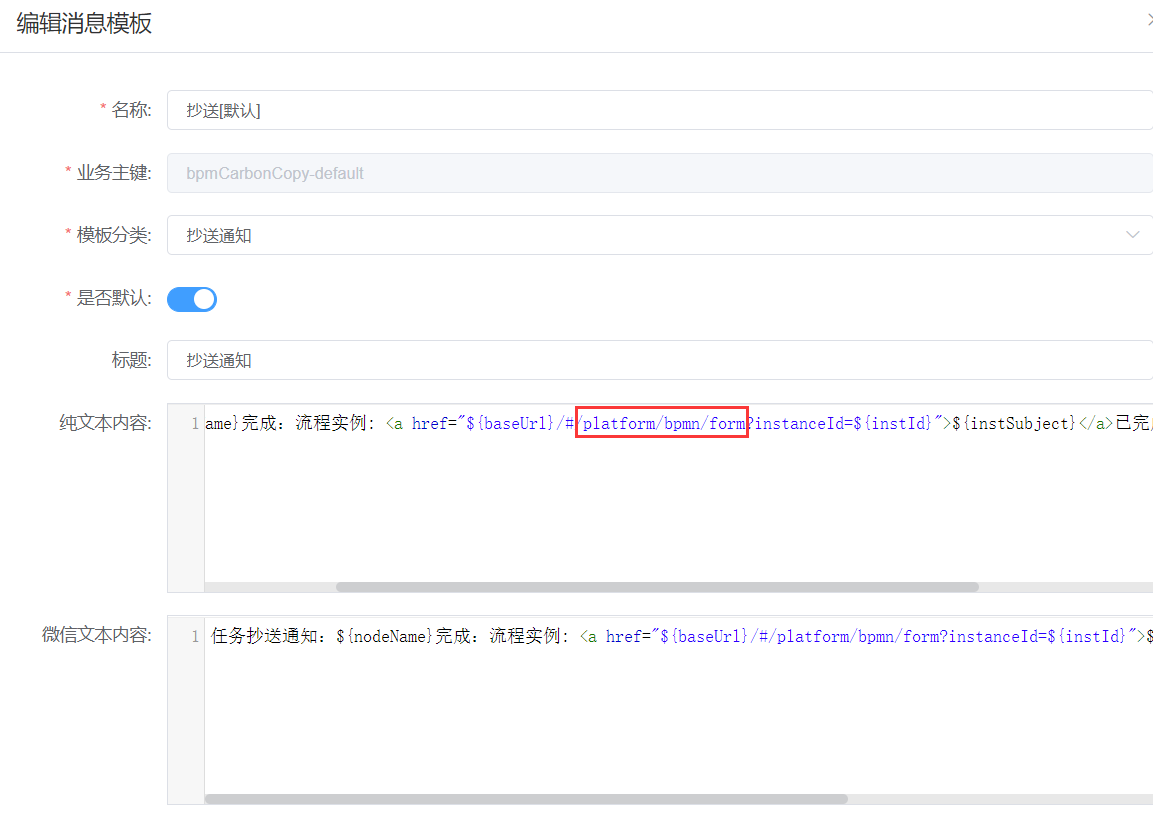Select line number 1 in plain text gutter
The height and width of the screenshot is (822, 1153).
click(195, 424)
